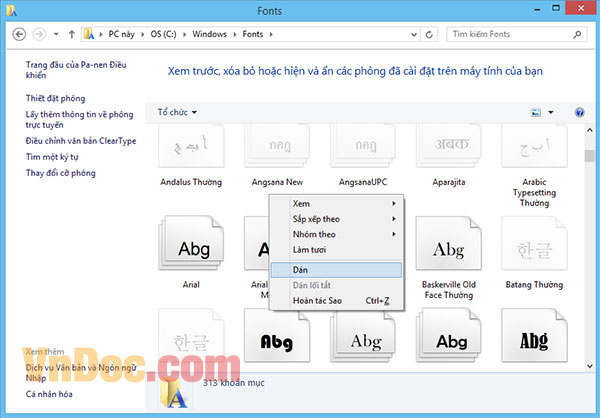The height and width of the screenshot is (418, 600).
Task: Click the blue Help icon
Action: pyautogui.click(x=579, y=112)
